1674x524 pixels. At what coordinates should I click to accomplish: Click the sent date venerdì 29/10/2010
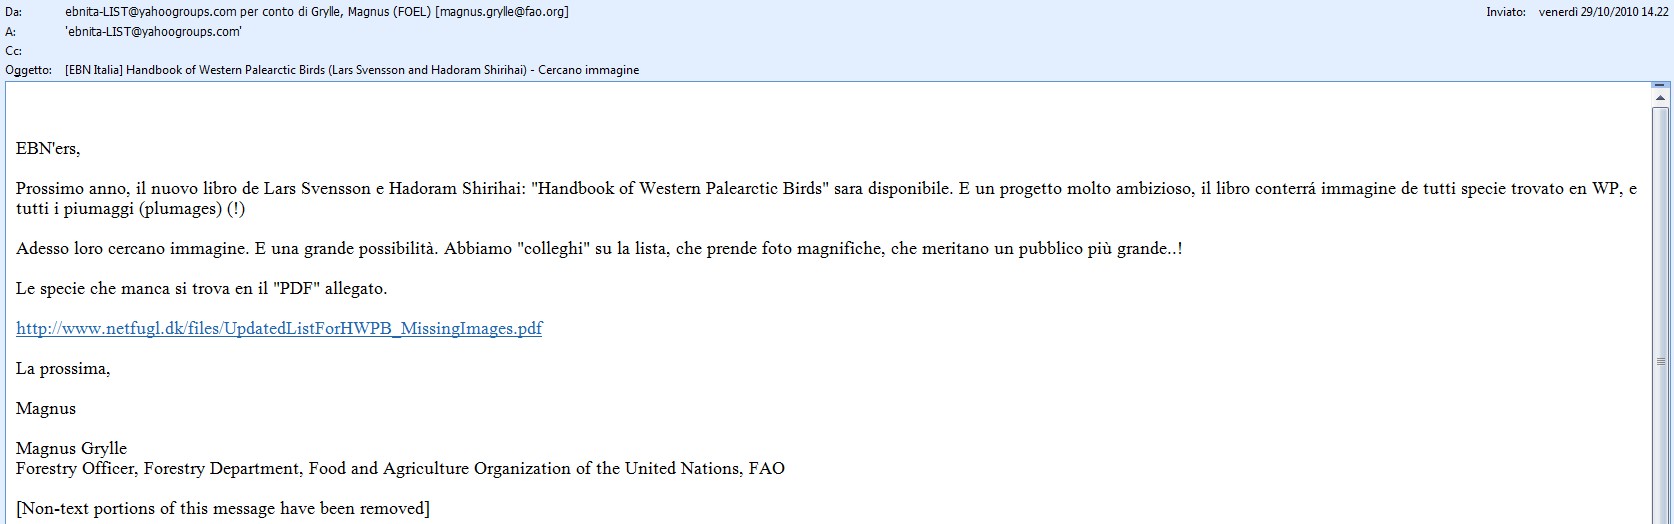click(1604, 12)
